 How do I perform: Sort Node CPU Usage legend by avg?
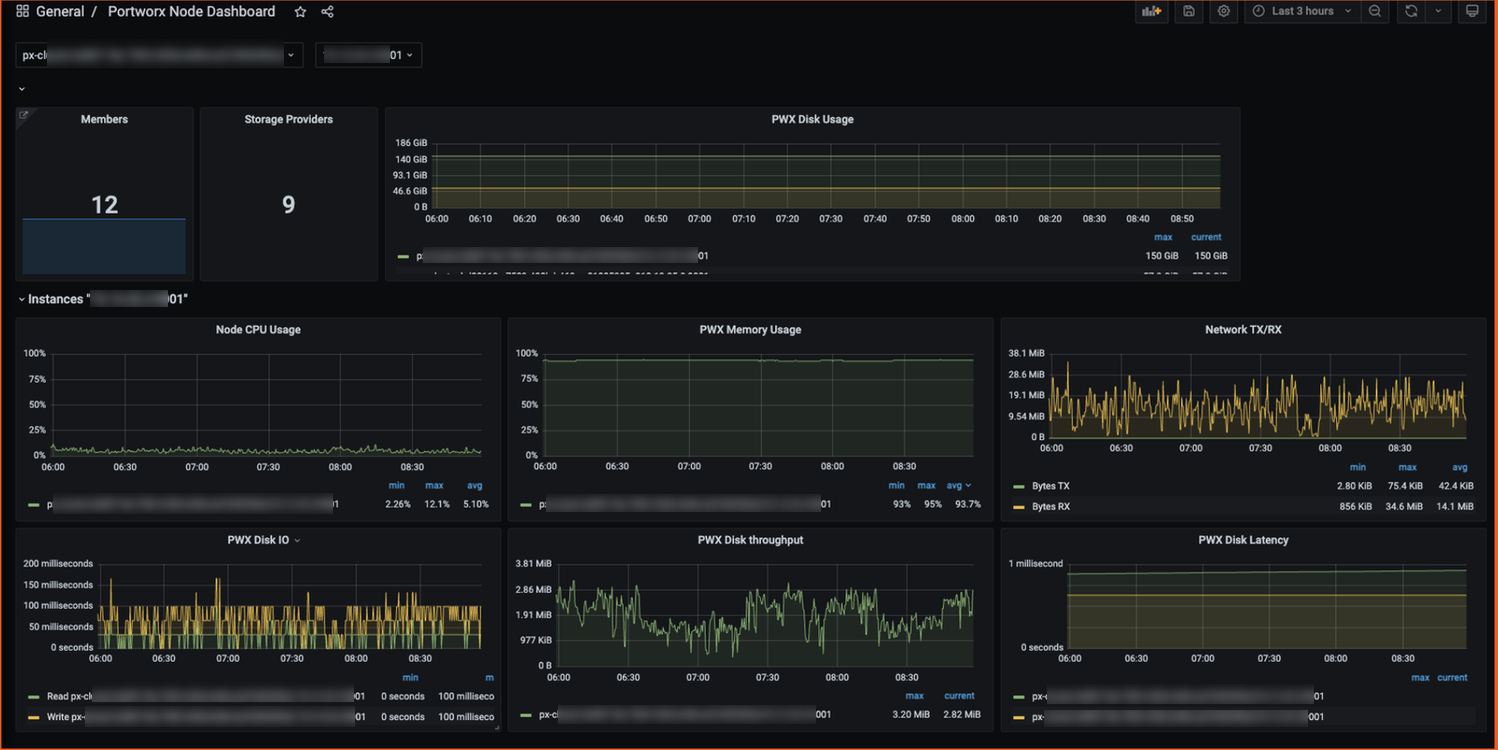[475, 485]
